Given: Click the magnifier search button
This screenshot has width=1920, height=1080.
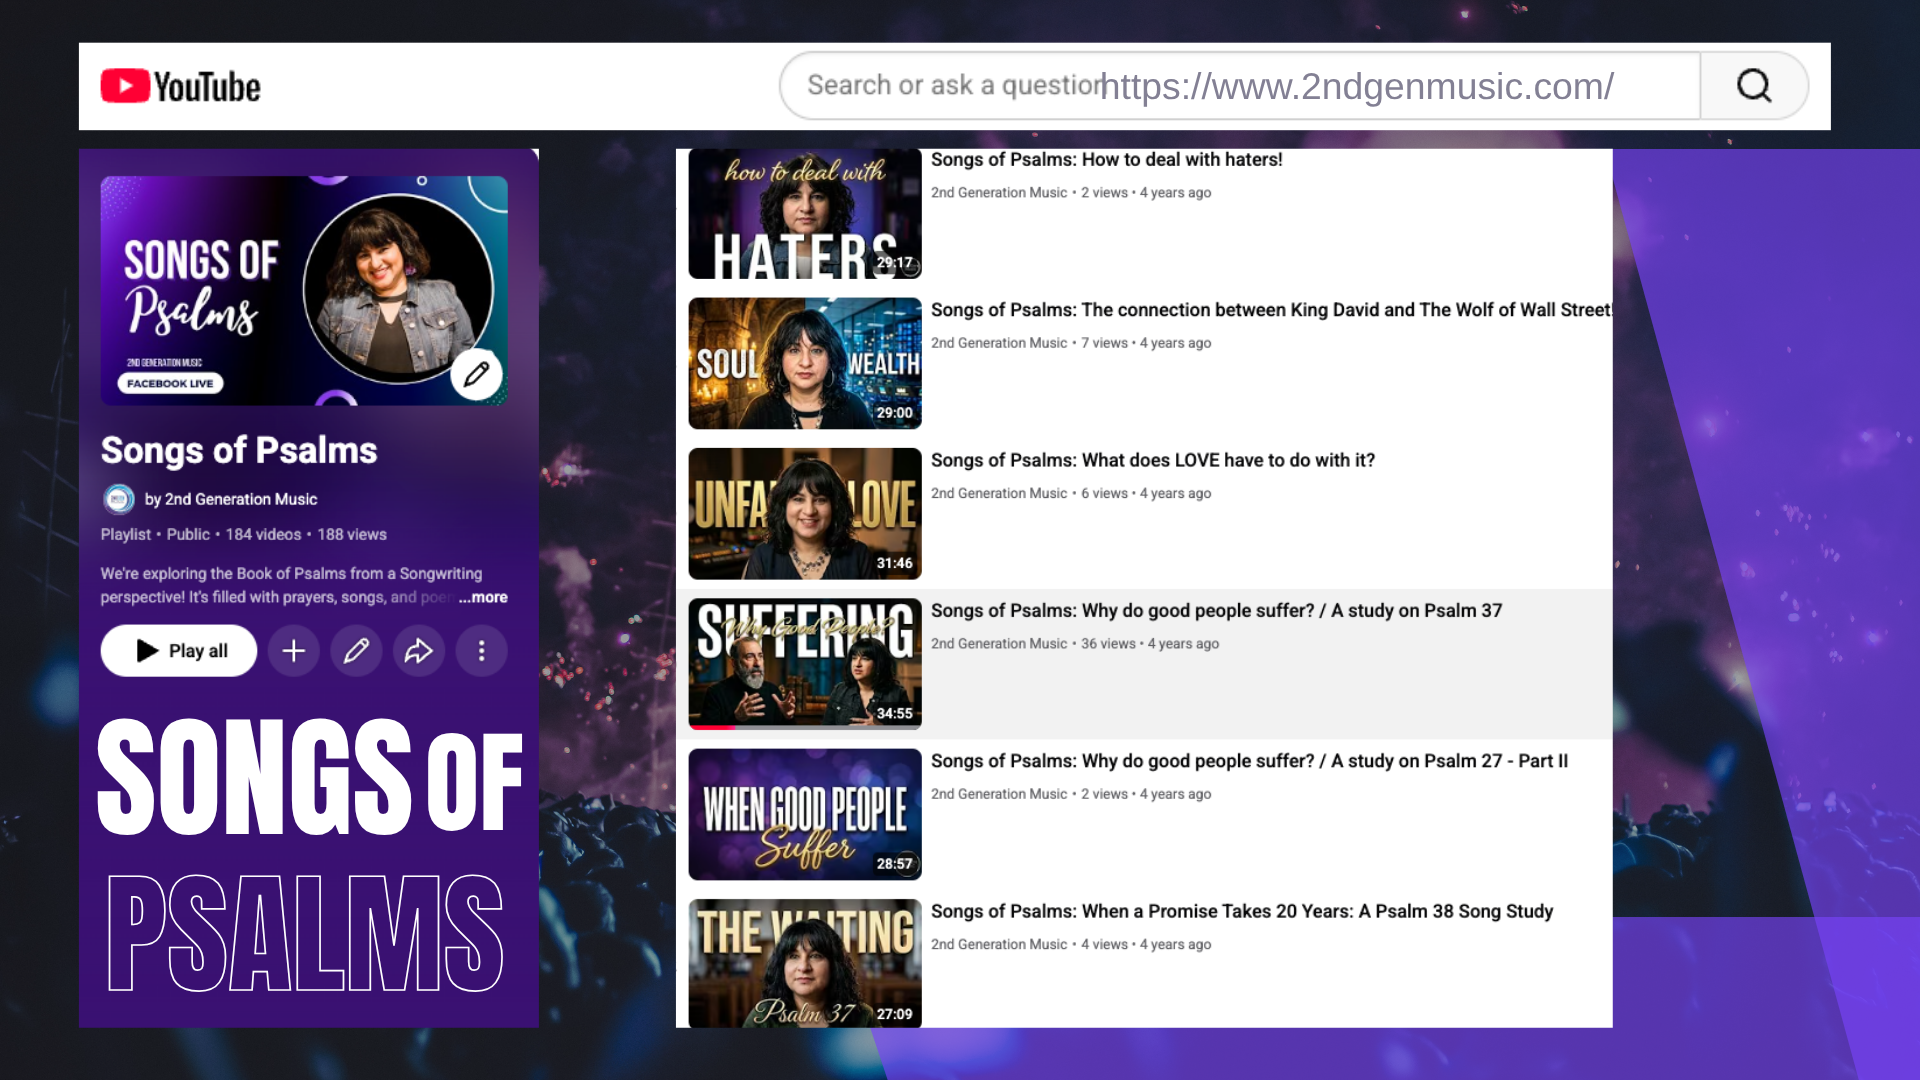Looking at the screenshot, I should pyautogui.click(x=1754, y=86).
